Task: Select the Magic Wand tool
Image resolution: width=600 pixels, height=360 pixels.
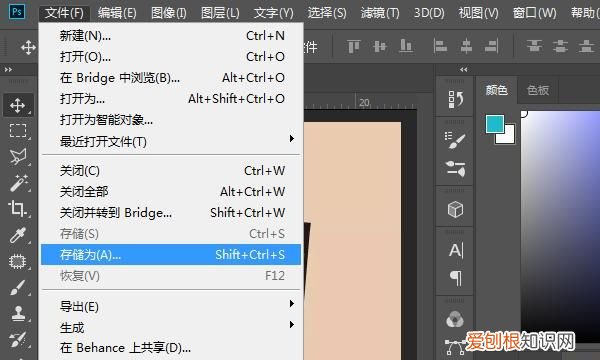Action: (18, 182)
